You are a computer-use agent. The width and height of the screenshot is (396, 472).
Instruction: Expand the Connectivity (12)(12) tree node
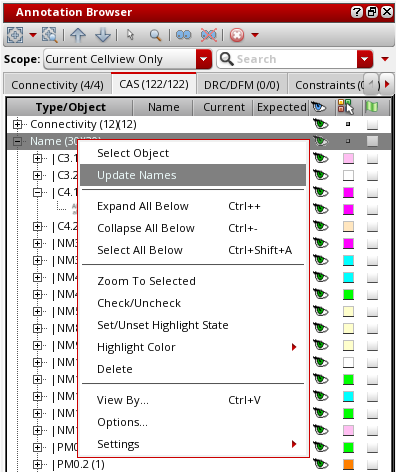[x=17, y=124]
